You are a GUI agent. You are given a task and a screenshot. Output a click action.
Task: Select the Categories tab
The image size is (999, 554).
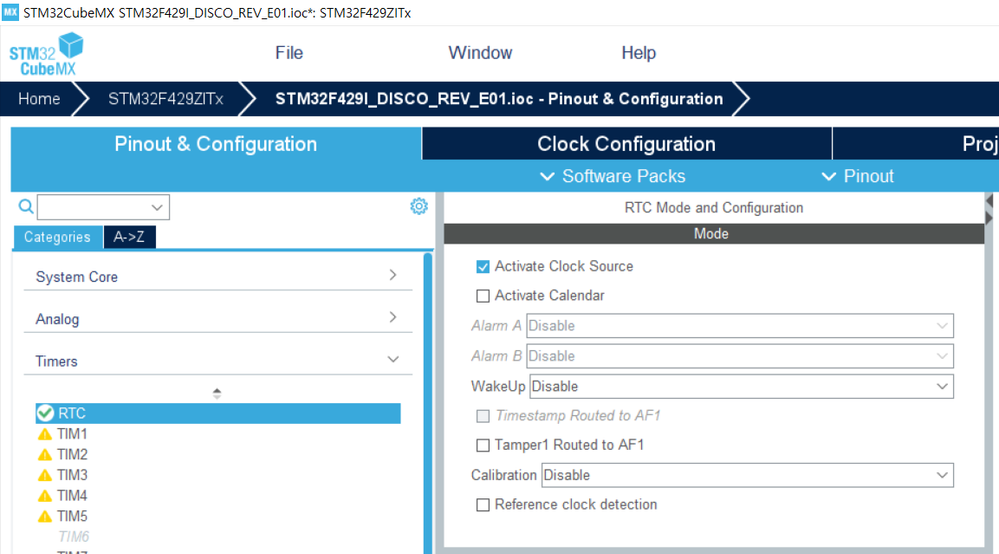coord(57,237)
